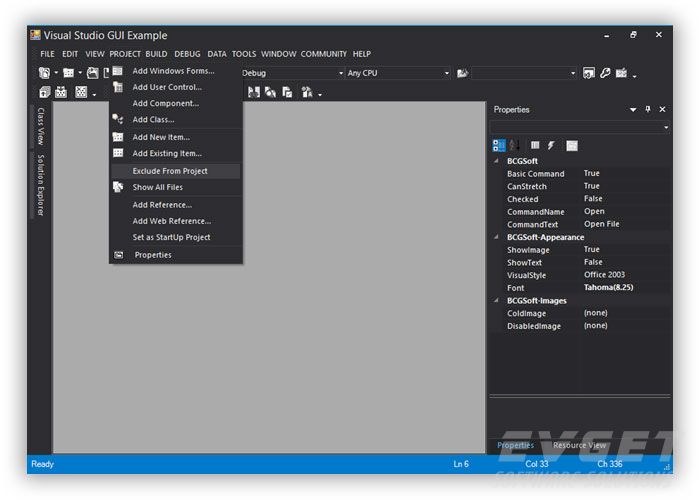Choose Add Windows Forms... from menu

(176, 71)
